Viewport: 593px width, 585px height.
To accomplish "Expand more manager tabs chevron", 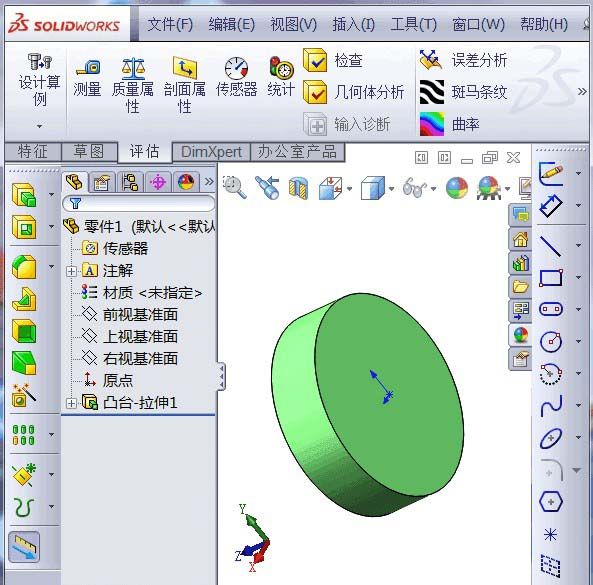I will (209, 182).
